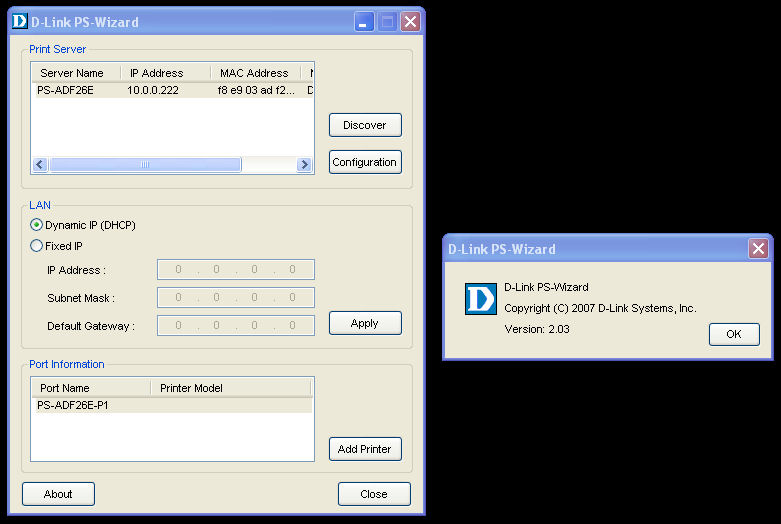Select the Fixed IP radio option
The image size is (781, 524).
(x=37, y=246)
